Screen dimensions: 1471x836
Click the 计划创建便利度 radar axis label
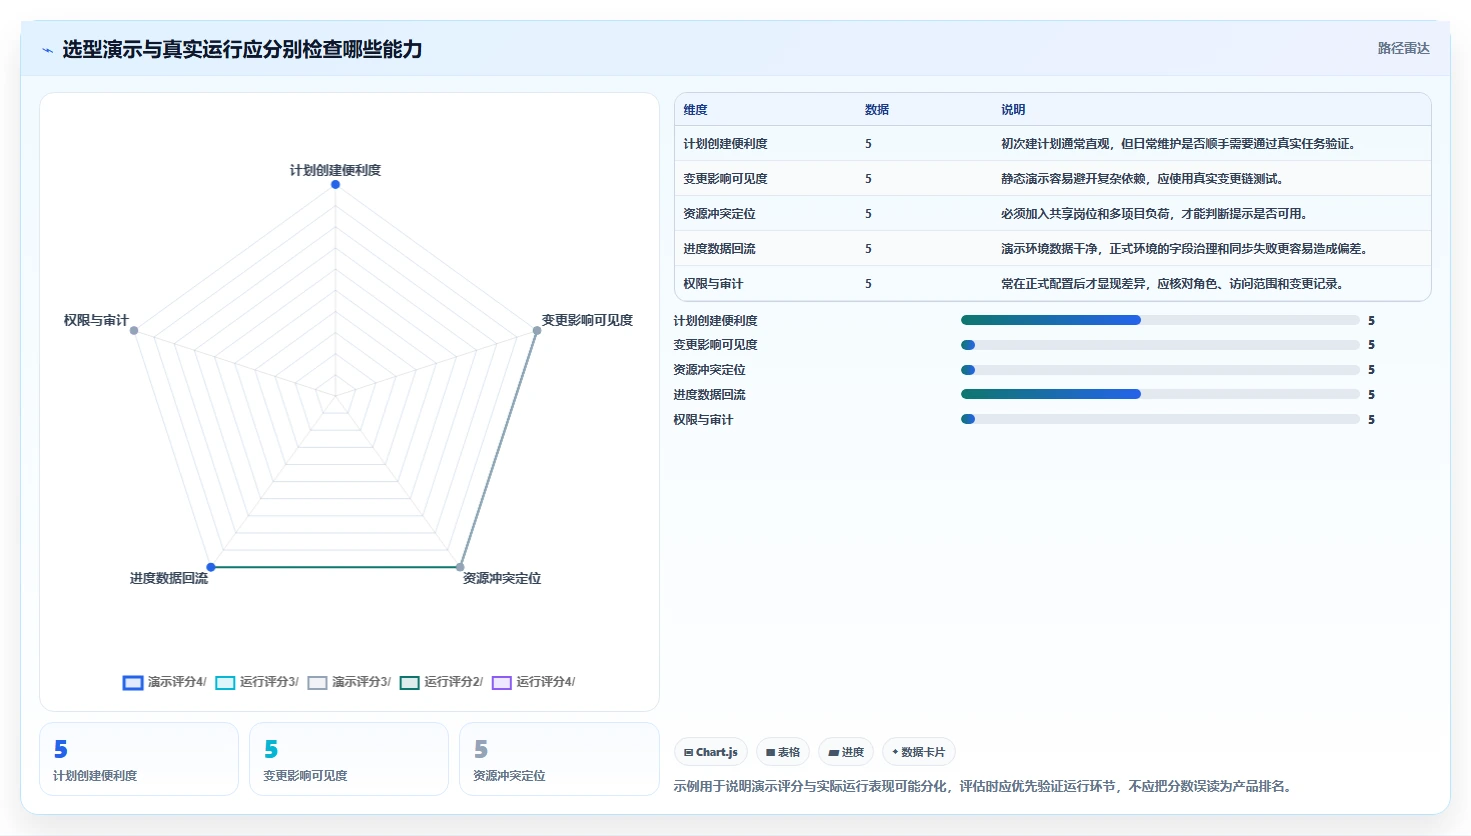pyautogui.click(x=335, y=170)
